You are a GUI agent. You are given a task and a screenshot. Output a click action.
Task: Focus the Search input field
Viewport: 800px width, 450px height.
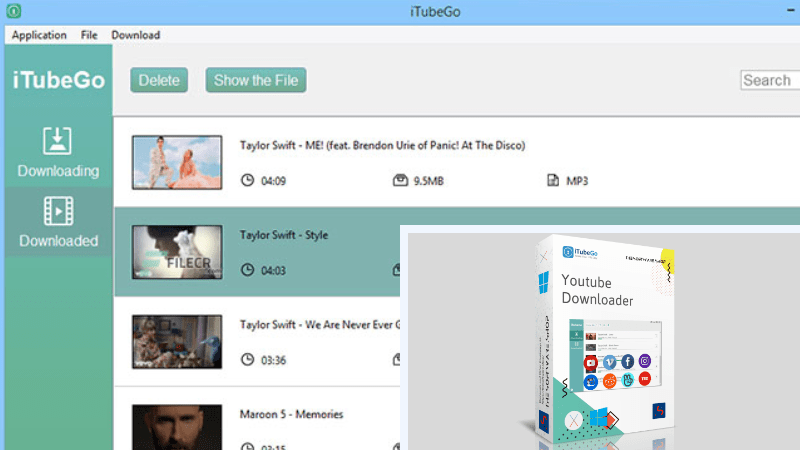tap(770, 80)
